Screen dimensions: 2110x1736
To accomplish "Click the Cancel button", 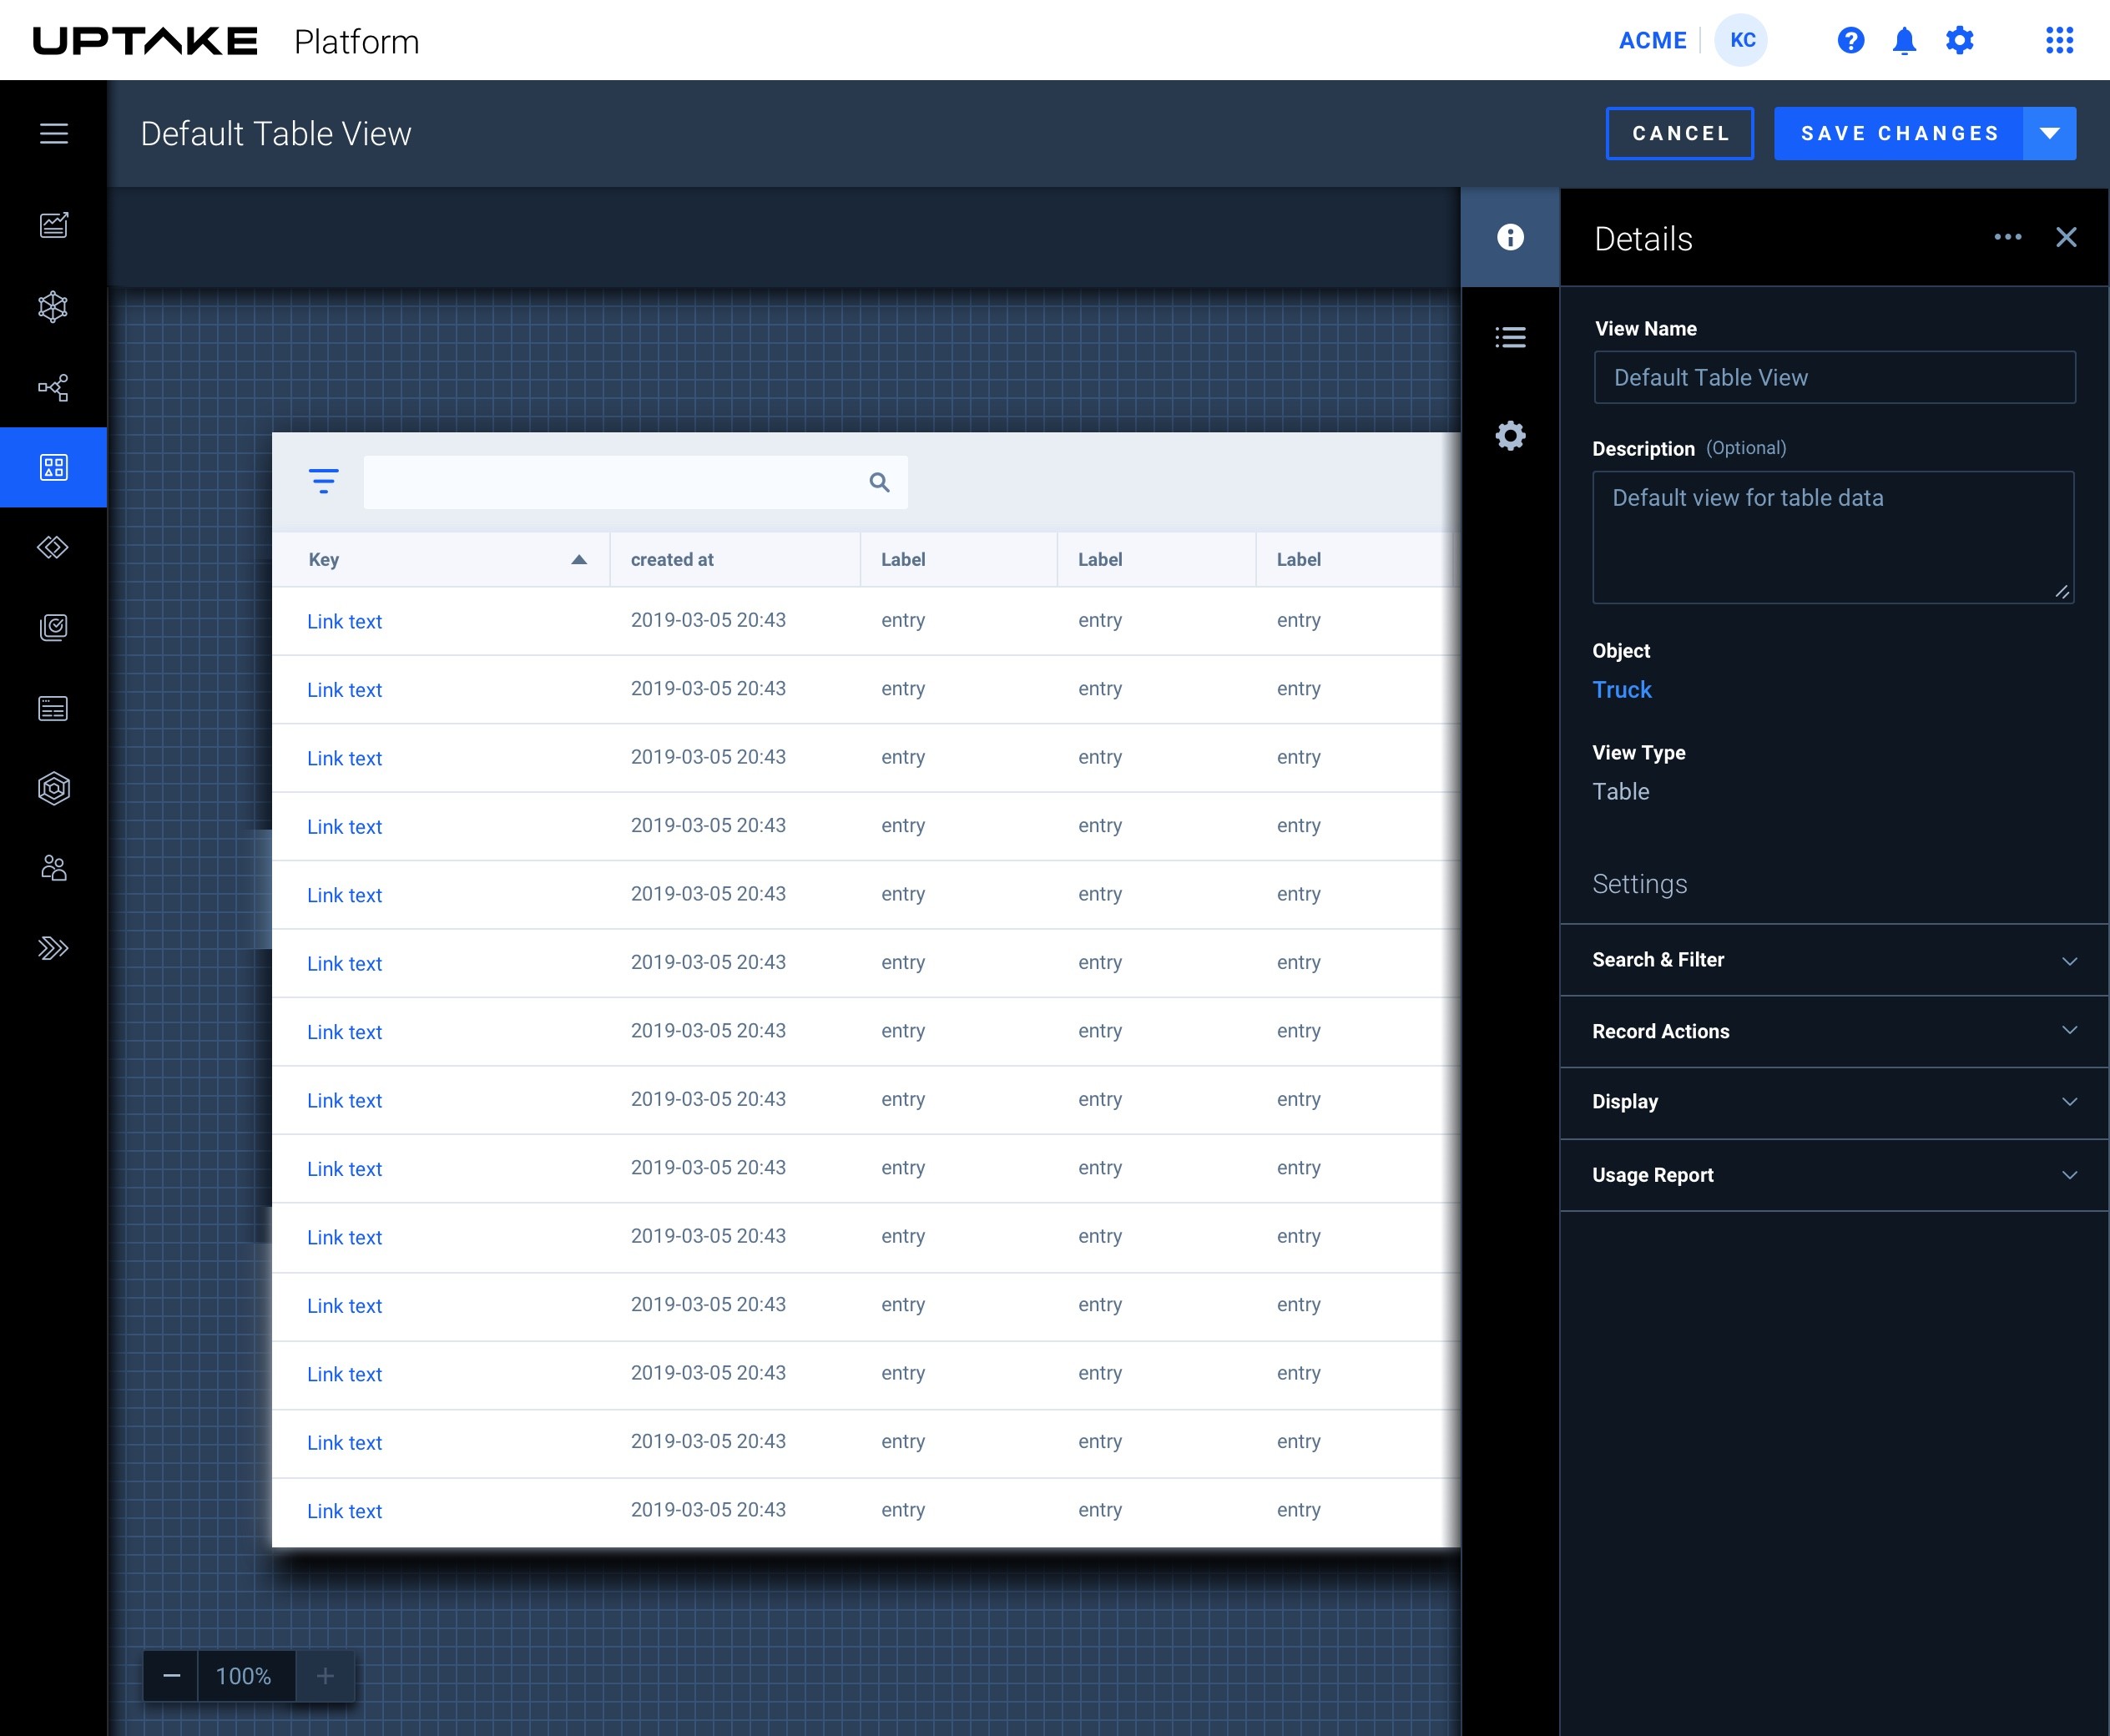I will pyautogui.click(x=1679, y=133).
